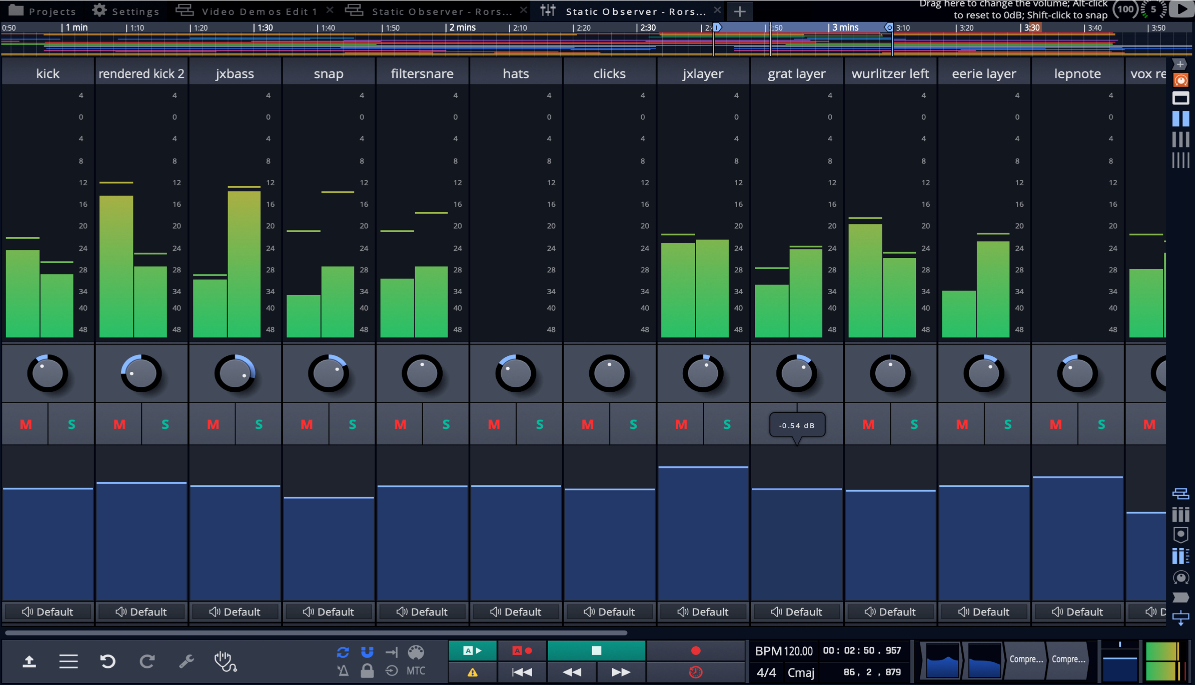Select the four-column narrow strip icon
The height and width of the screenshot is (685, 1195).
1181,160
